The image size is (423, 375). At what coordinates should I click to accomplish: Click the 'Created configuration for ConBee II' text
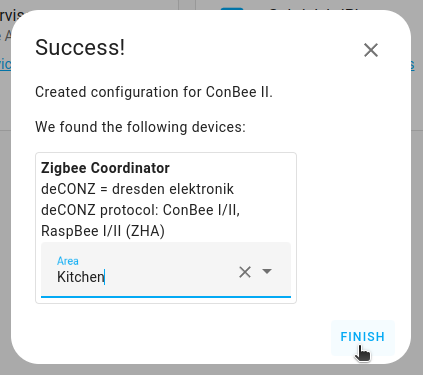pos(154,92)
